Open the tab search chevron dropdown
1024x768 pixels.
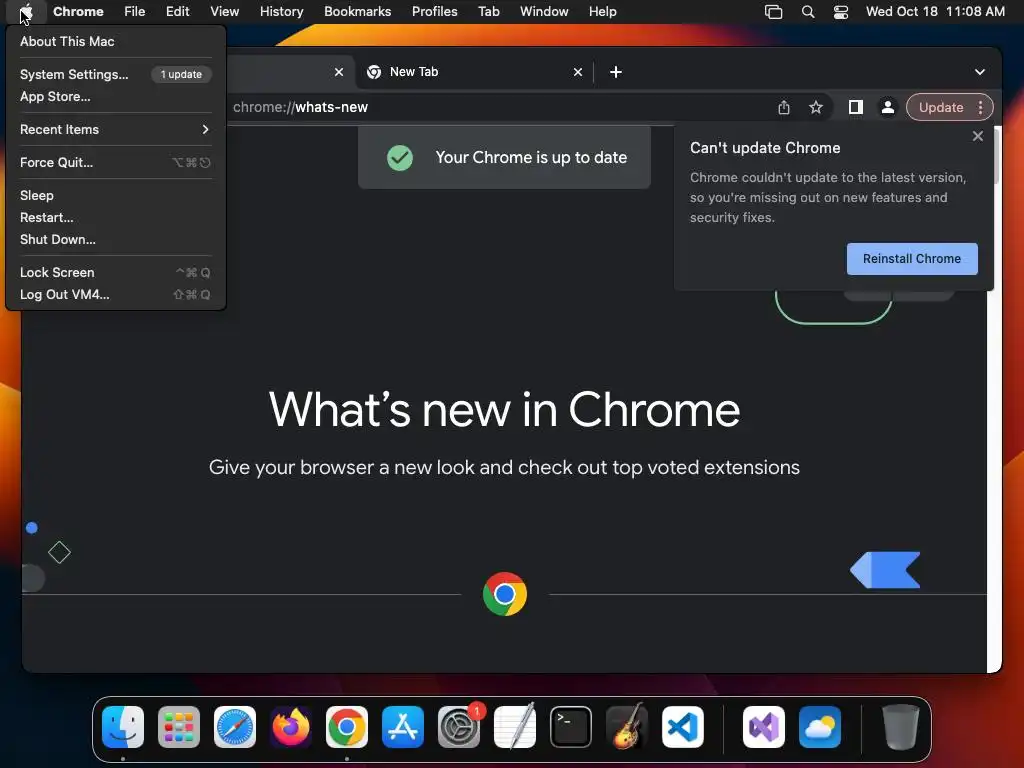980,72
